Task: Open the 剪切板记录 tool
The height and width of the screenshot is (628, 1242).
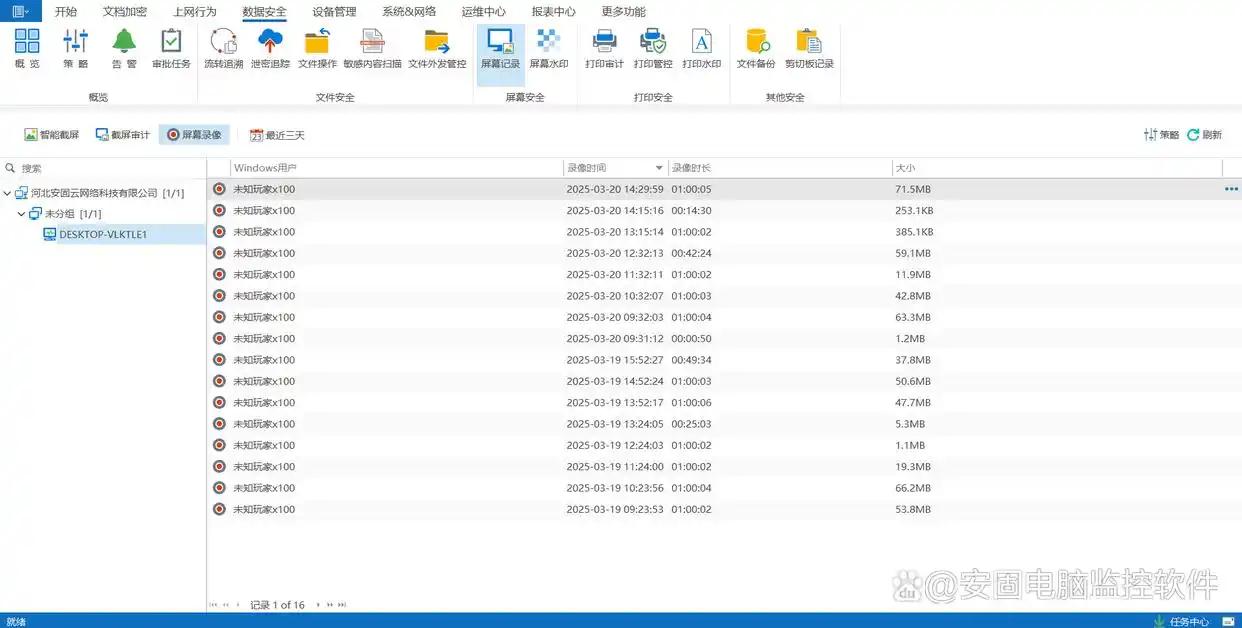Action: (x=809, y=49)
